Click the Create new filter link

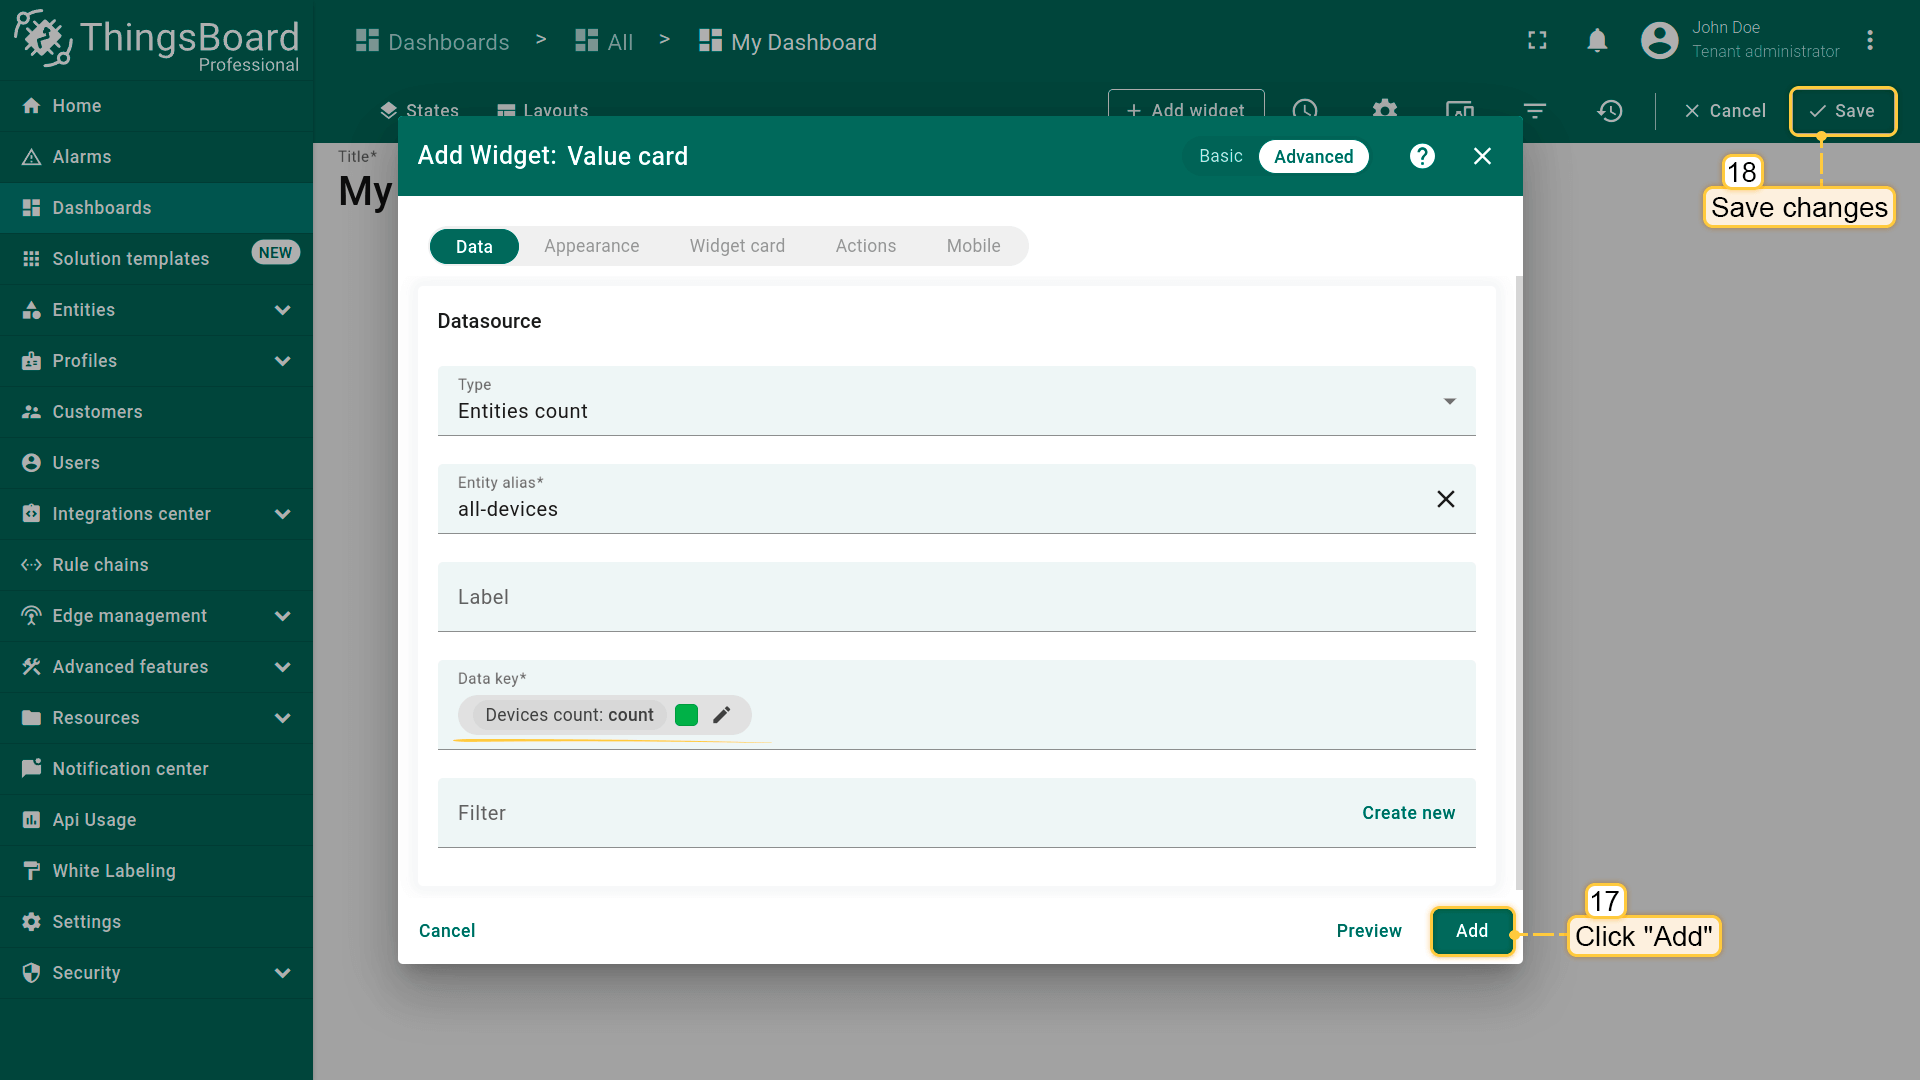[1408, 813]
